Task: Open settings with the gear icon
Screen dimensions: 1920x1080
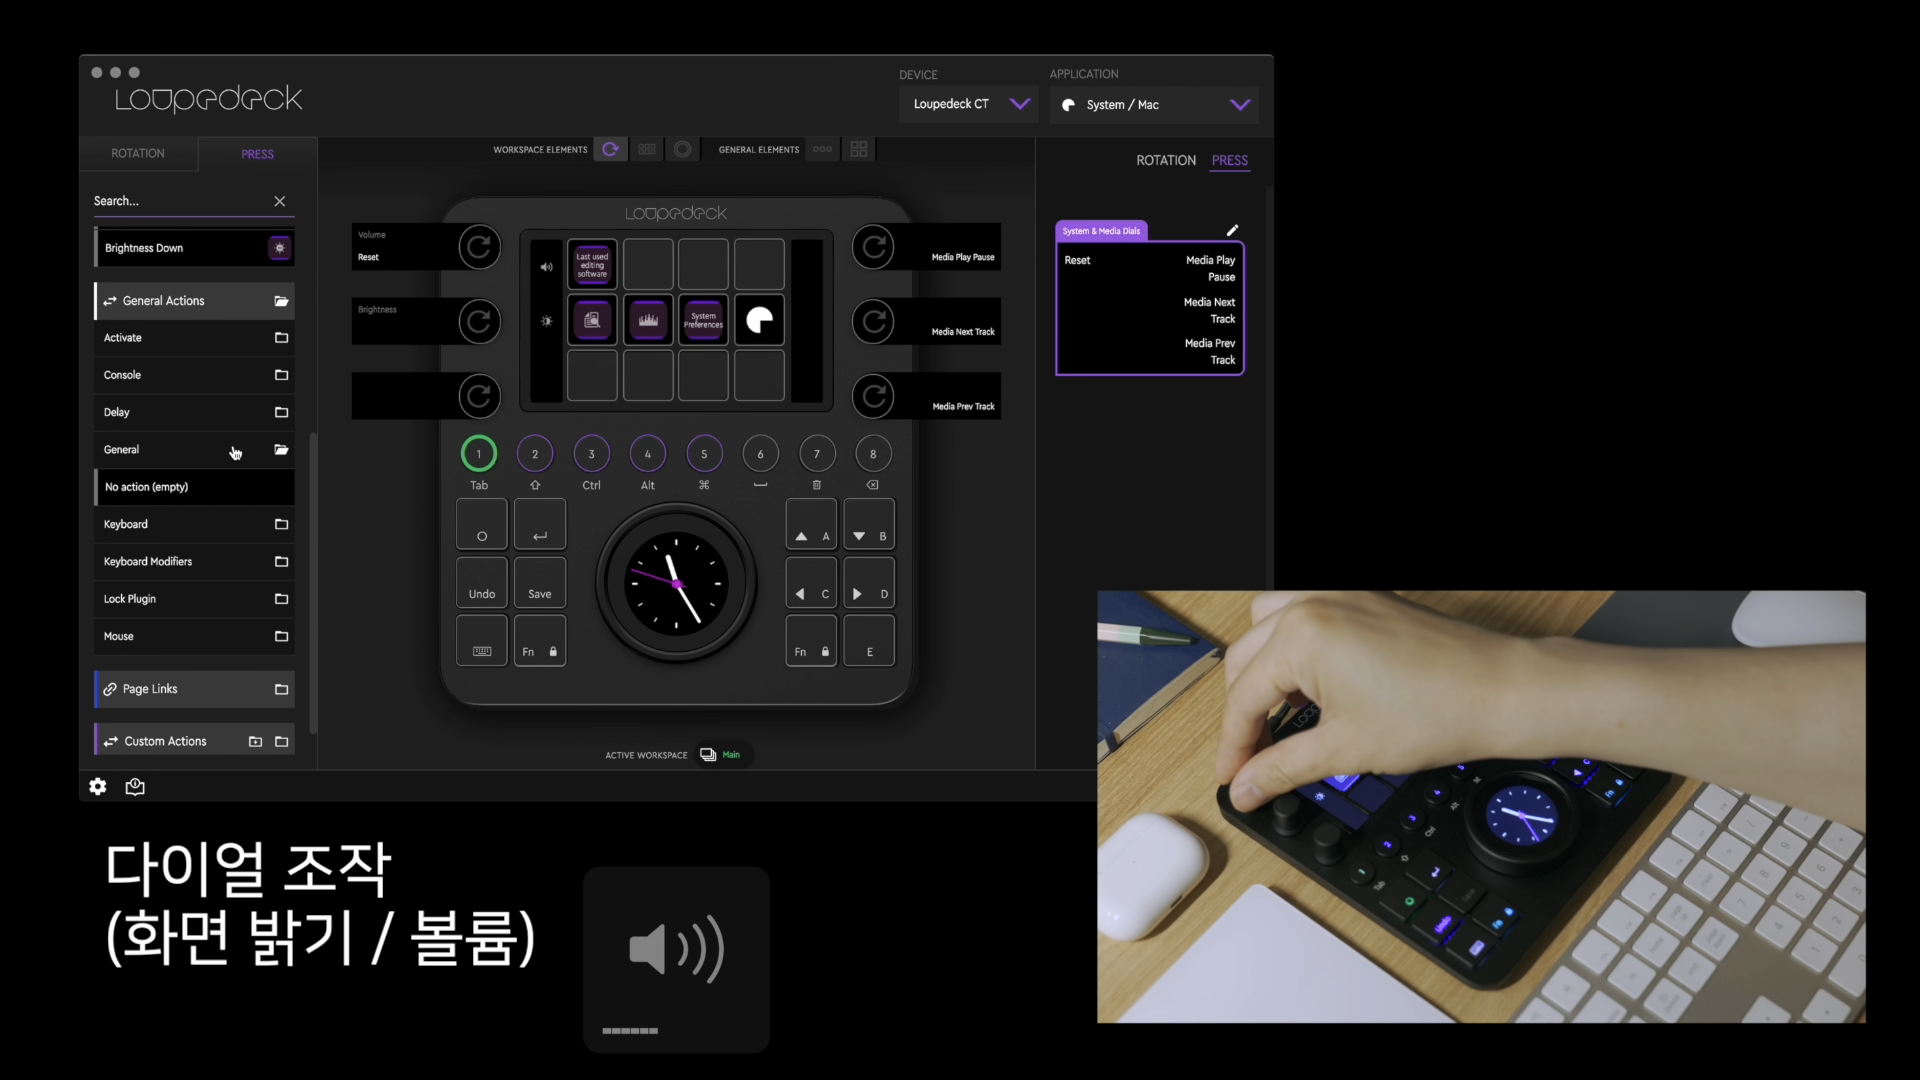Action: [x=98, y=787]
